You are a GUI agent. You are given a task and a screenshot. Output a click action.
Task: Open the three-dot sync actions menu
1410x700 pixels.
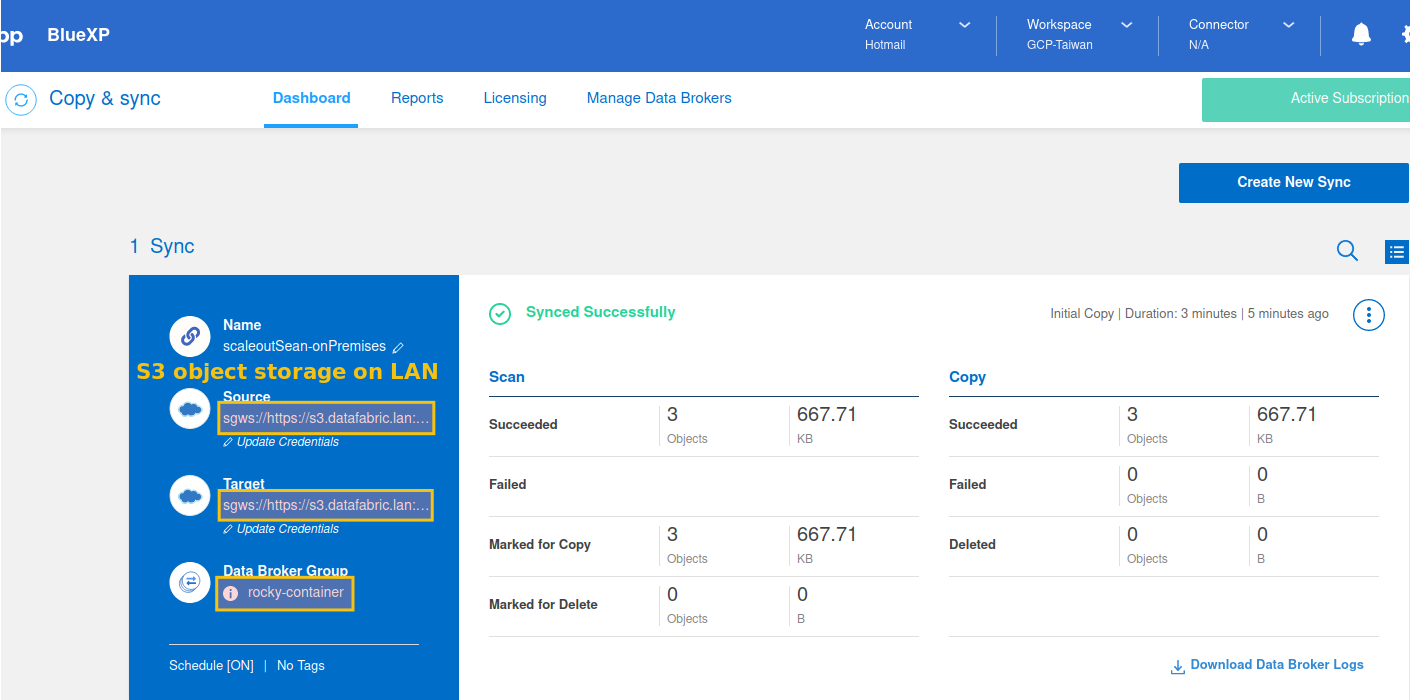click(x=1368, y=315)
